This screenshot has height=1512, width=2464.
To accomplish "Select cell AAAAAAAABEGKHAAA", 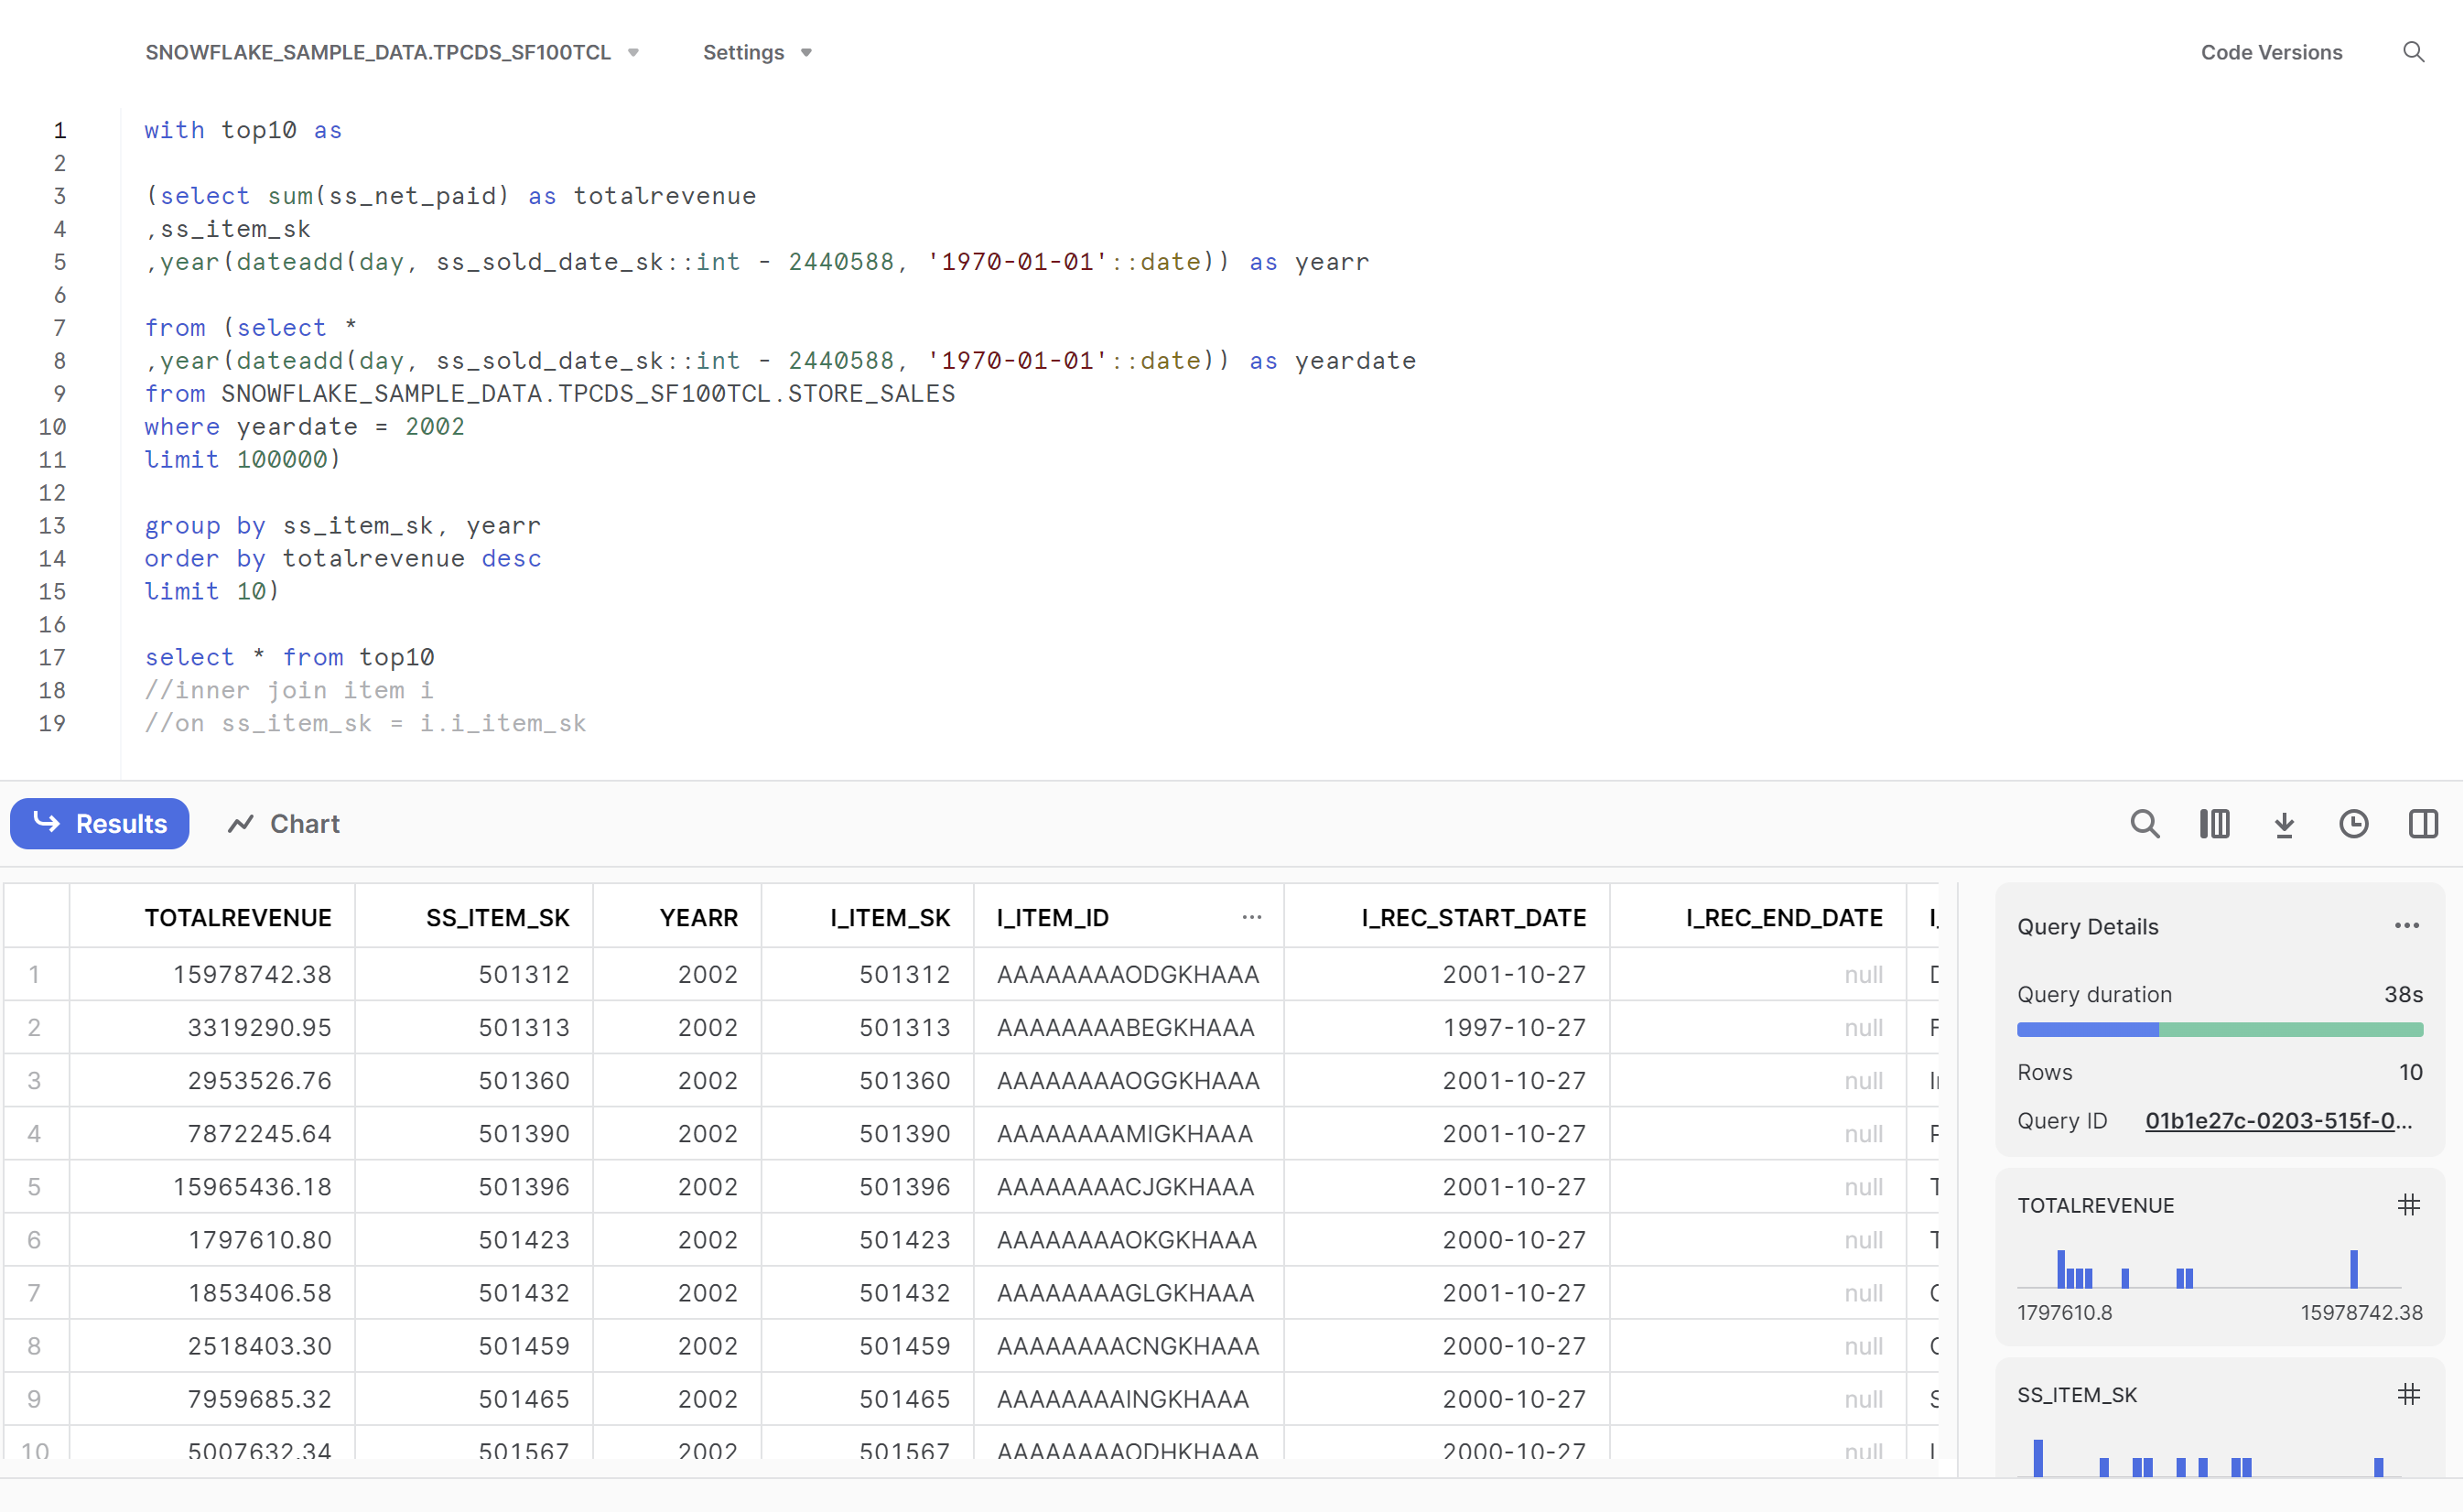I will [1129, 1028].
